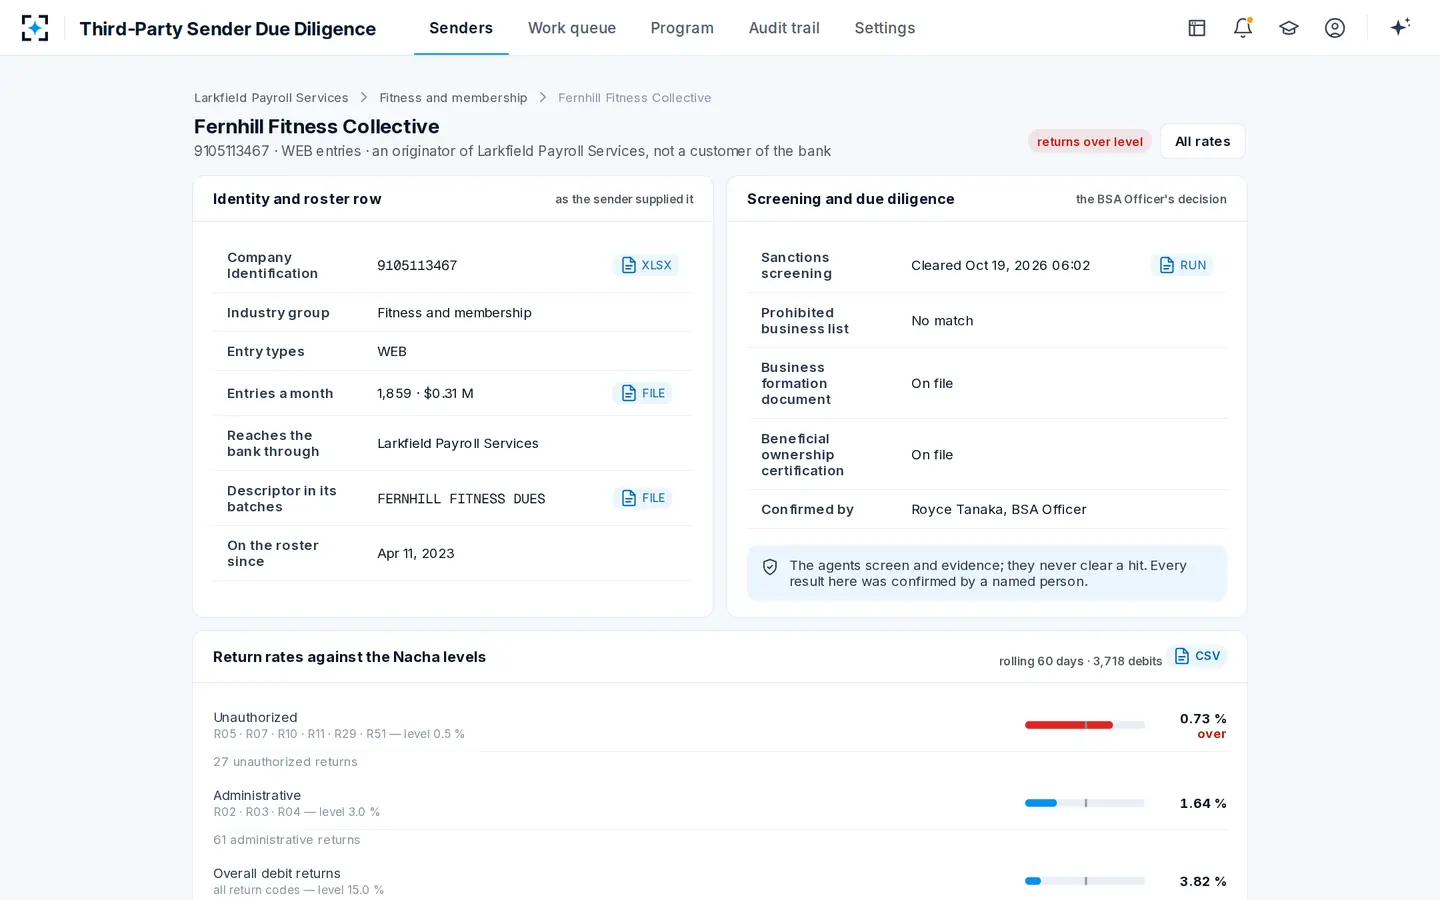The image size is (1440, 900).
Task: Click Larkfield Payroll Services in Reaches the bank through row
Action: [x=457, y=444]
